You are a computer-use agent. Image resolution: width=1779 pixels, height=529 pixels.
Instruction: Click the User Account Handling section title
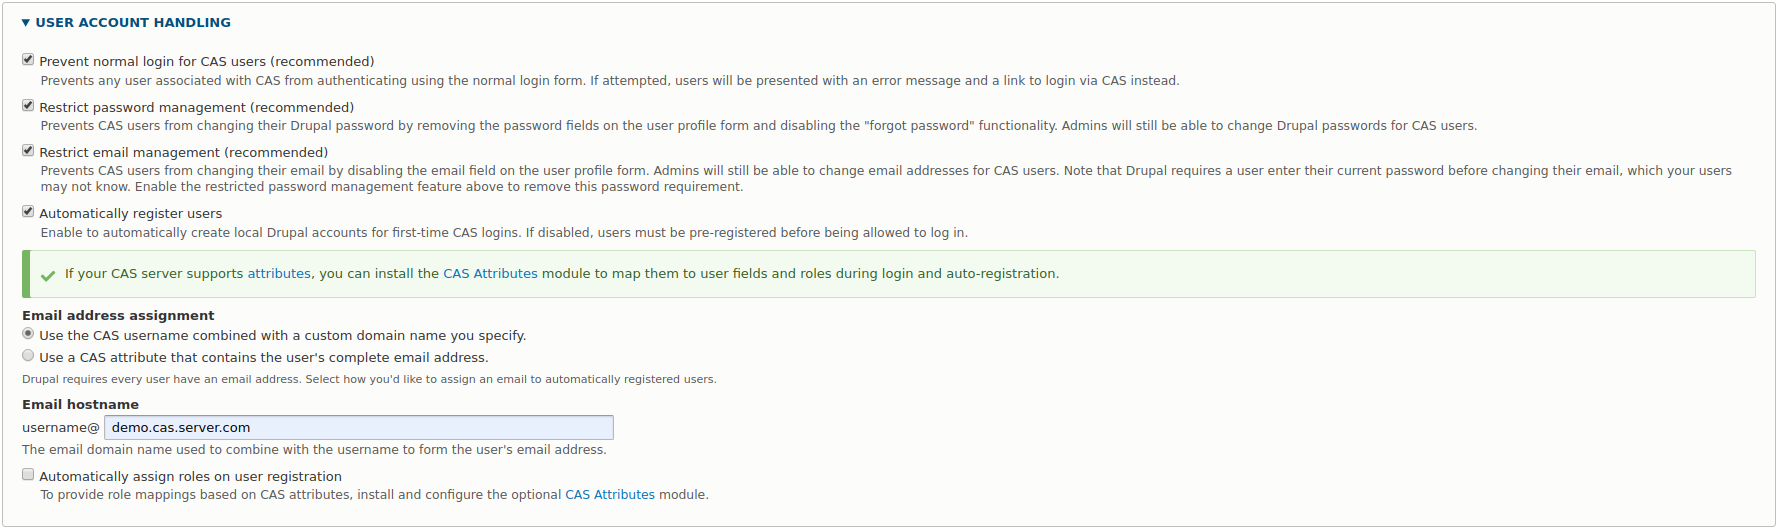[133, 22]
